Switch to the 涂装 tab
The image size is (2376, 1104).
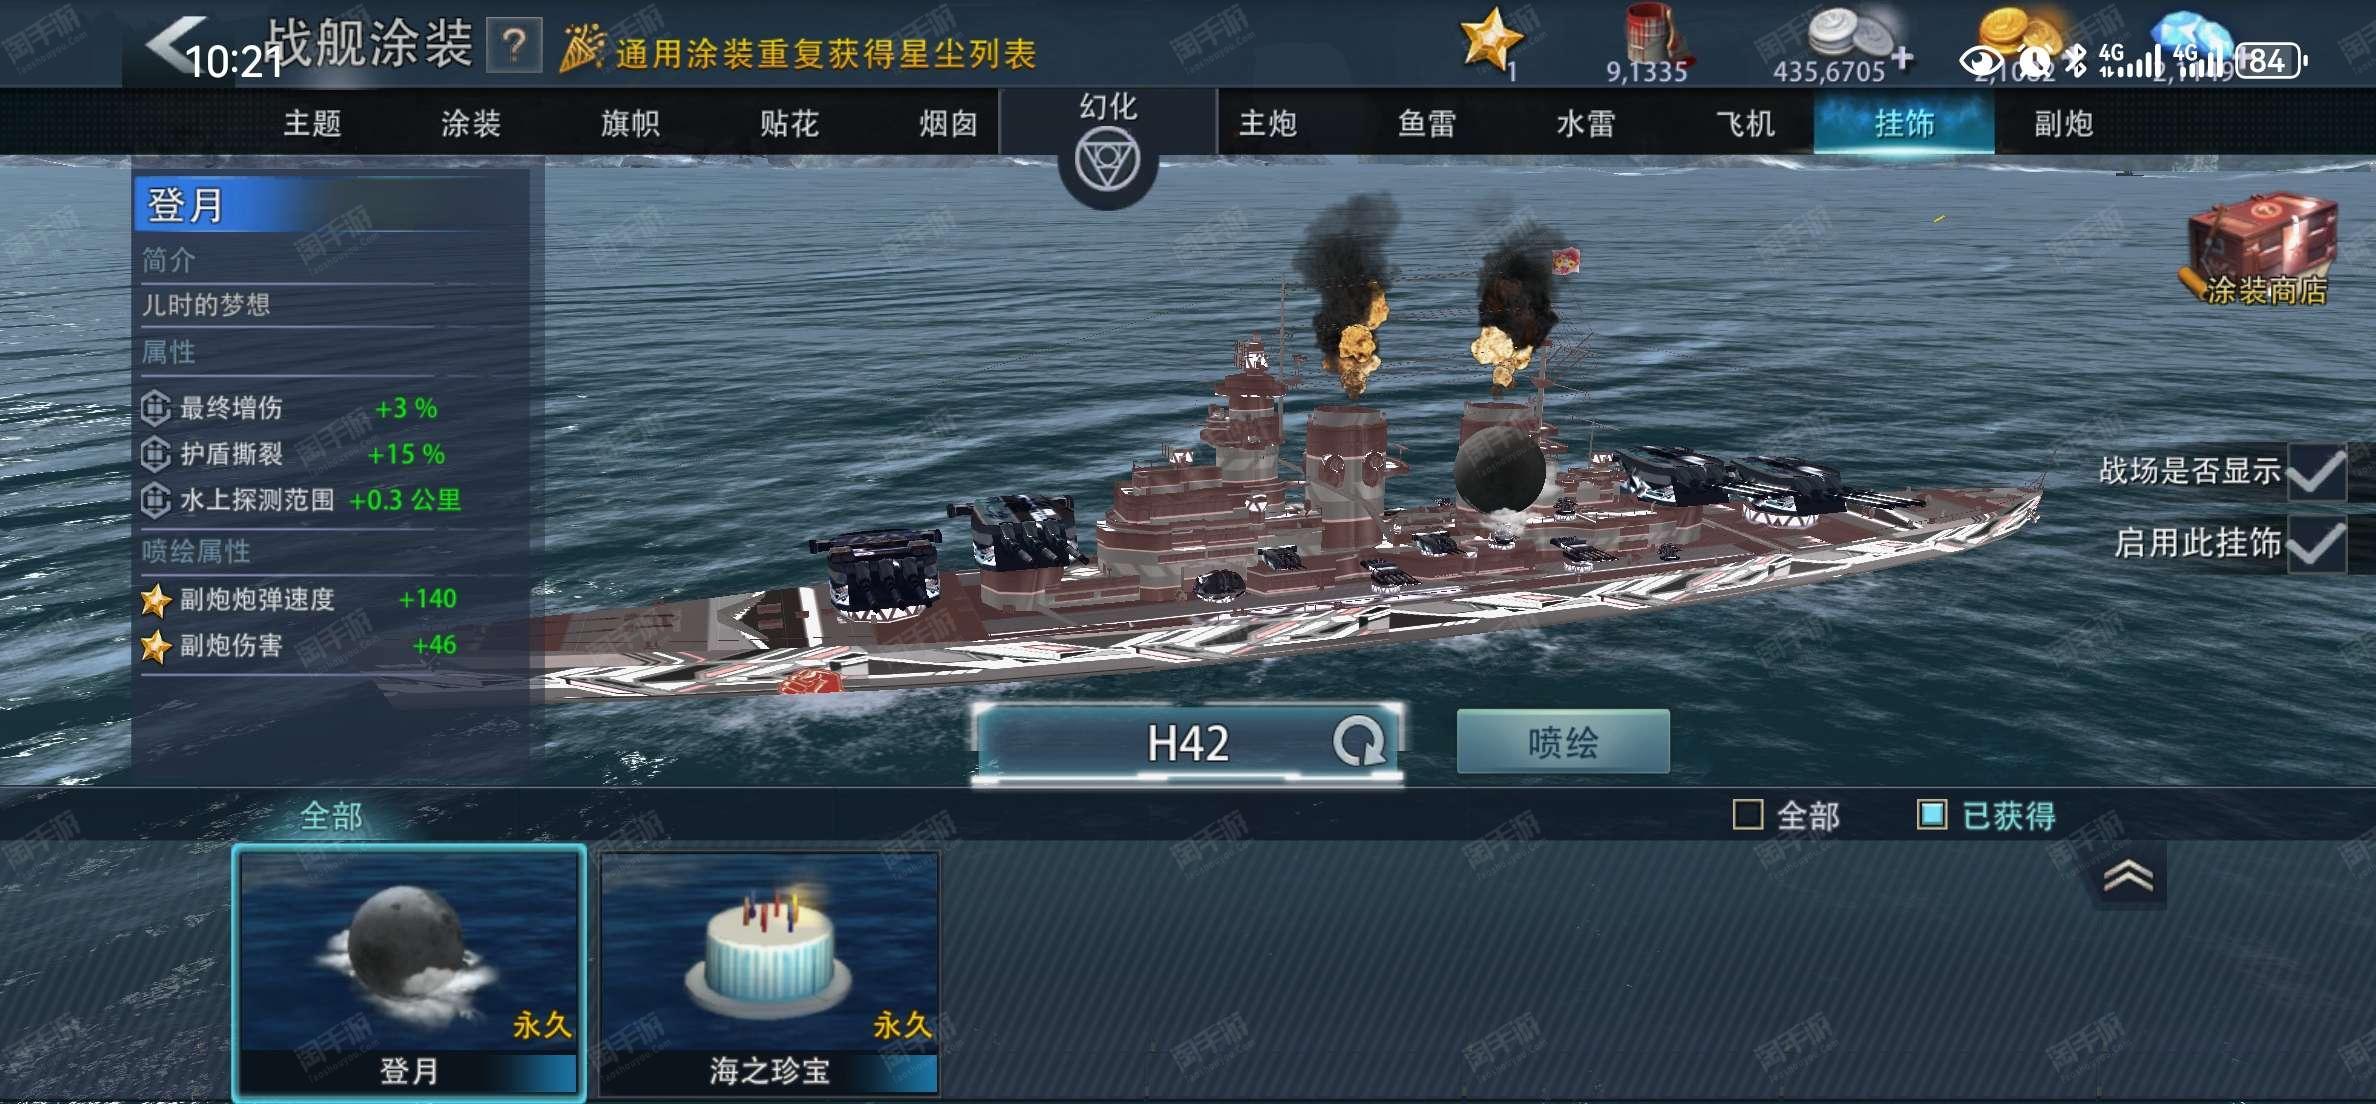pos(470,124)
